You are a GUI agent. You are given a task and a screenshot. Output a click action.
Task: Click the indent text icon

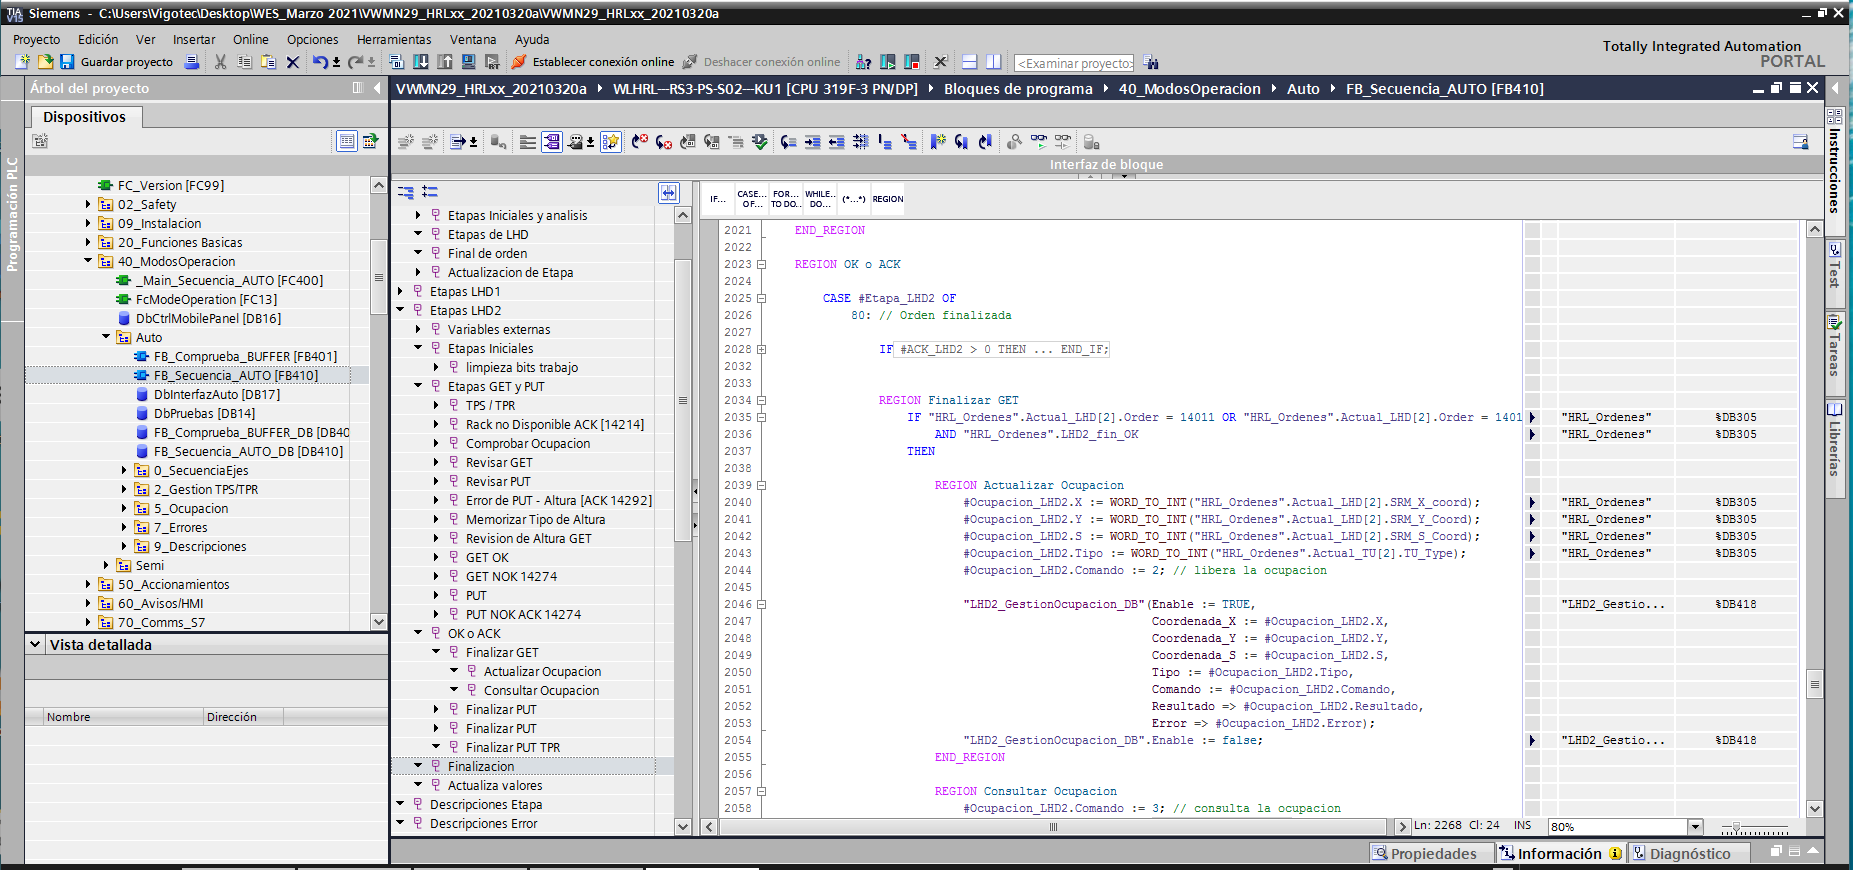pyautogui.click(x=812, y=142)
